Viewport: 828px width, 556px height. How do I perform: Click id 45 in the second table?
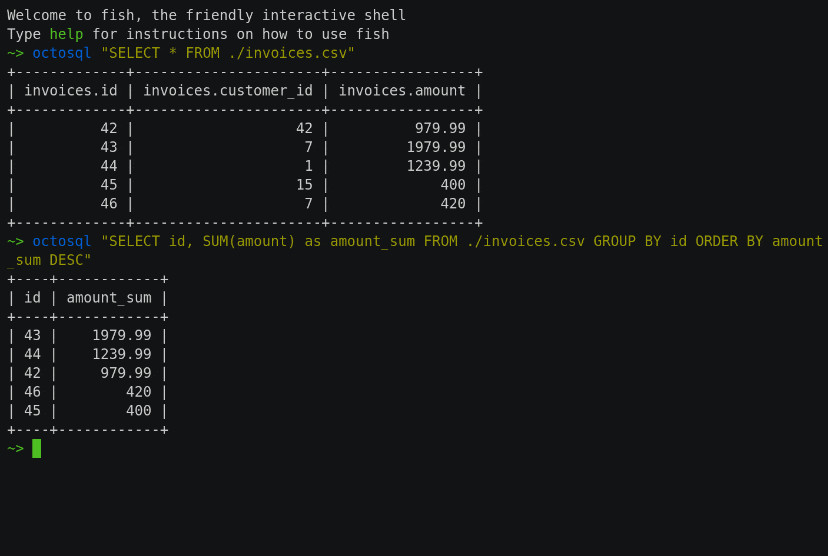tap(32, 411)
